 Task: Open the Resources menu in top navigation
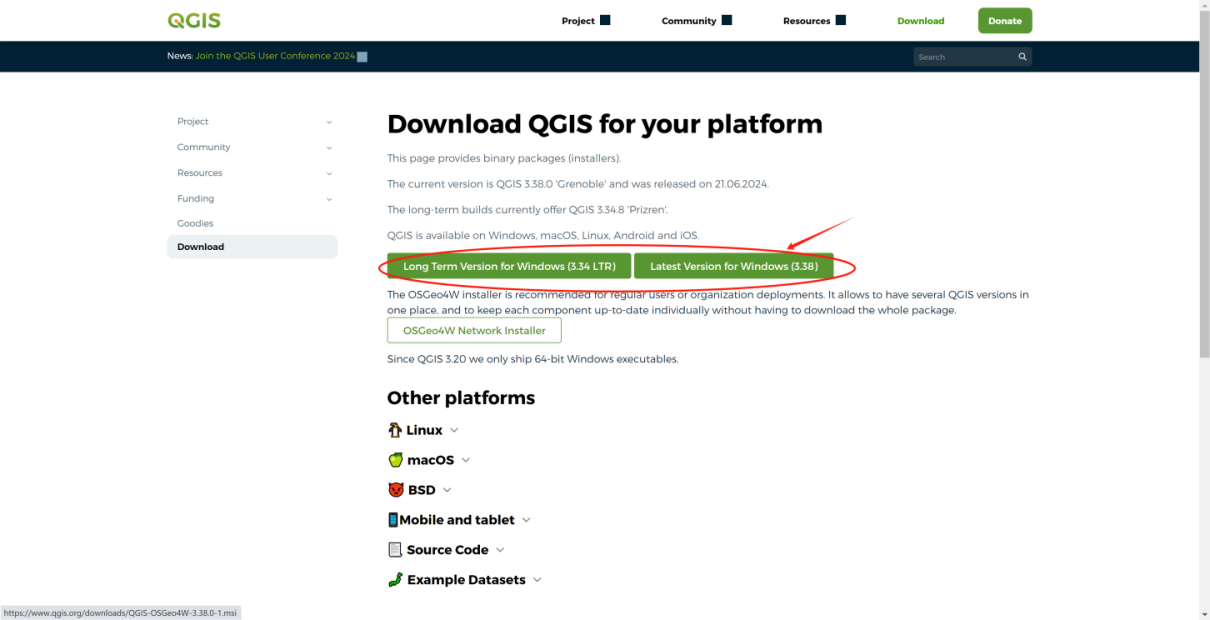coord(815,21)
